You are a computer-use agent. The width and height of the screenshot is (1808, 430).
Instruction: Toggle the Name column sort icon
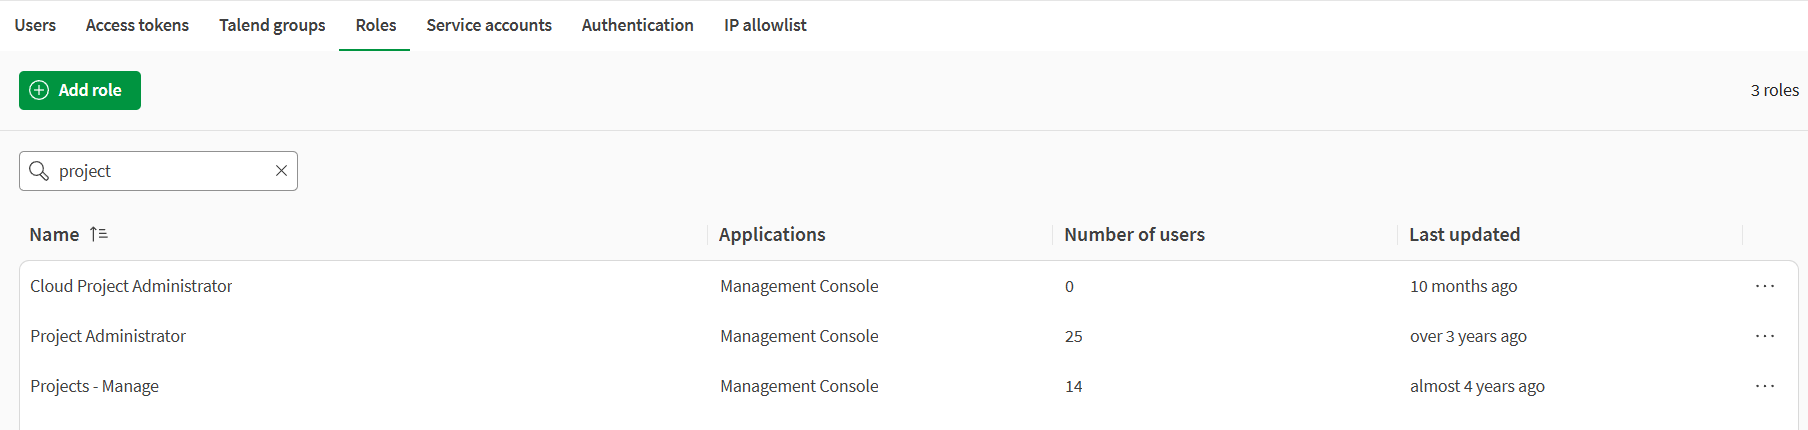(98, 234)
